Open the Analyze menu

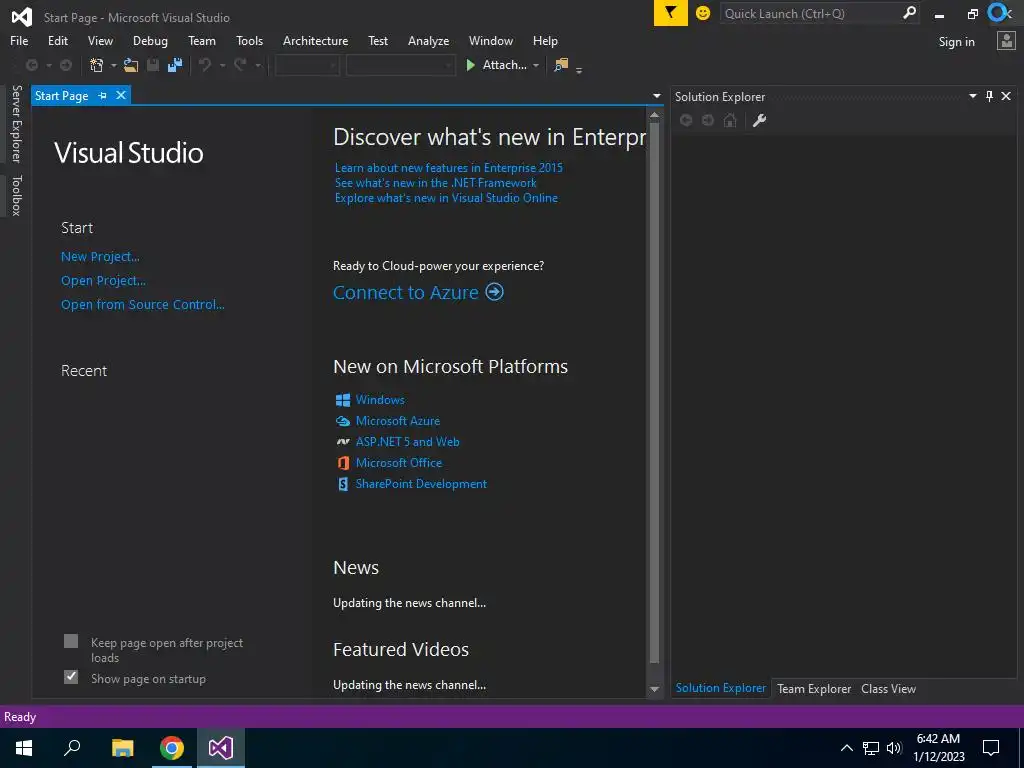[428, 40]
